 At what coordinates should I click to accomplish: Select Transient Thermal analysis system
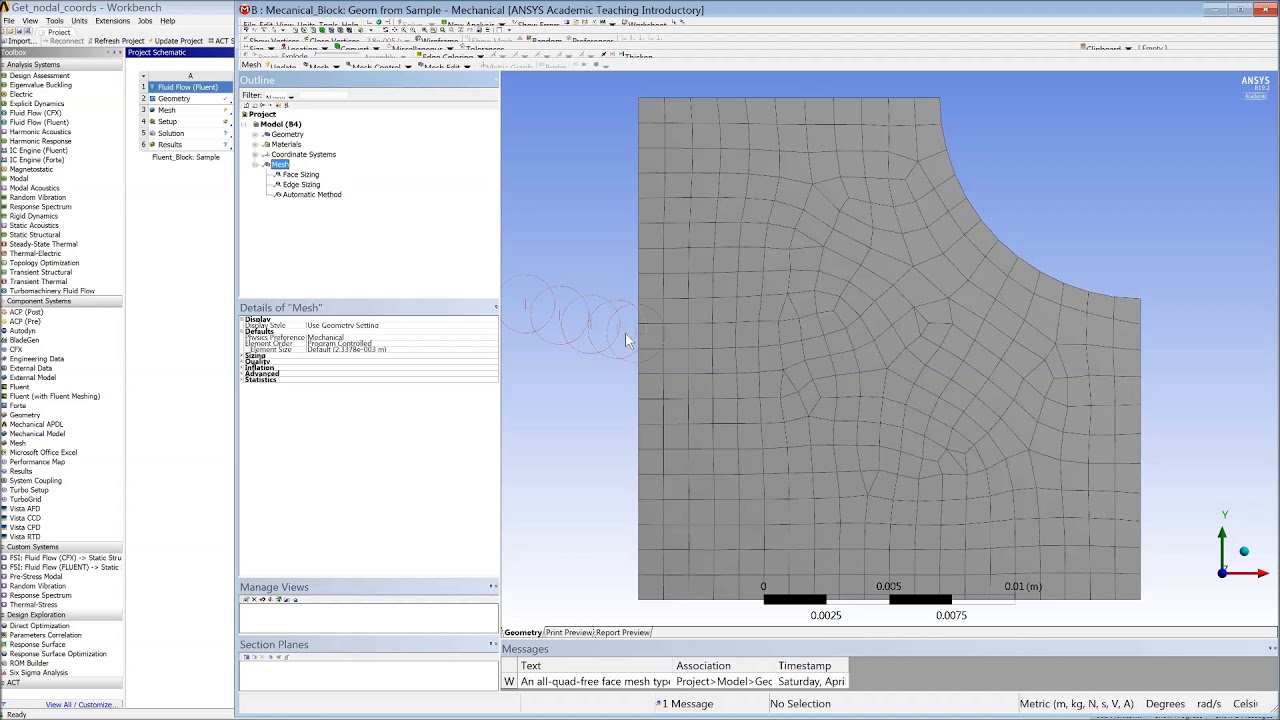click(38, 282)
